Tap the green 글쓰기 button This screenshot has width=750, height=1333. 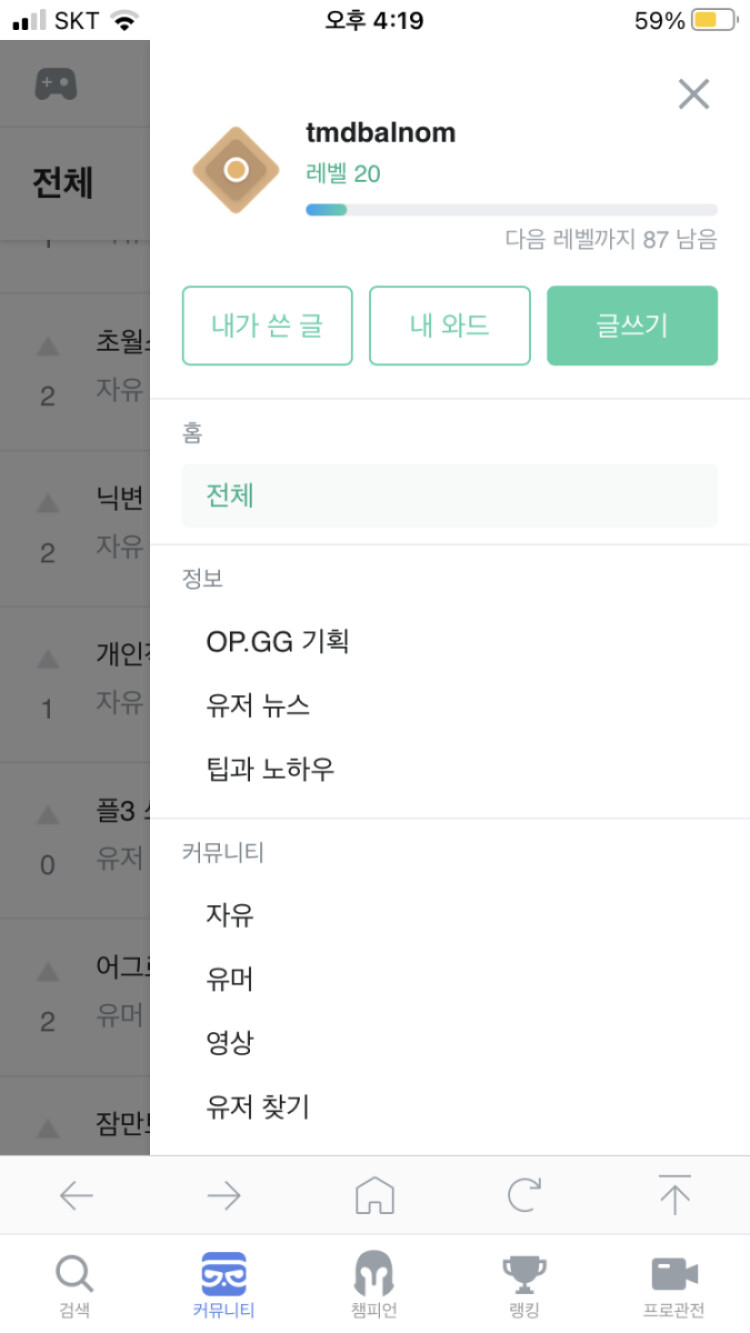[x=632, y=325]
